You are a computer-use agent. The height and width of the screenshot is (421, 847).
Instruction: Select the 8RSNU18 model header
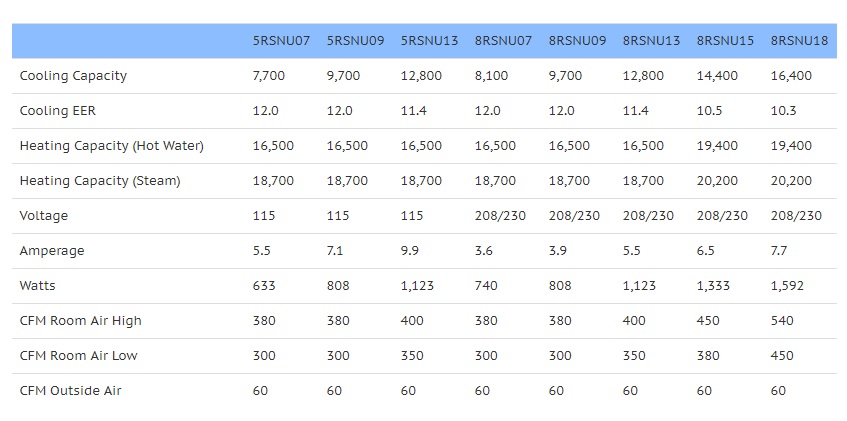tap(799, 41)
